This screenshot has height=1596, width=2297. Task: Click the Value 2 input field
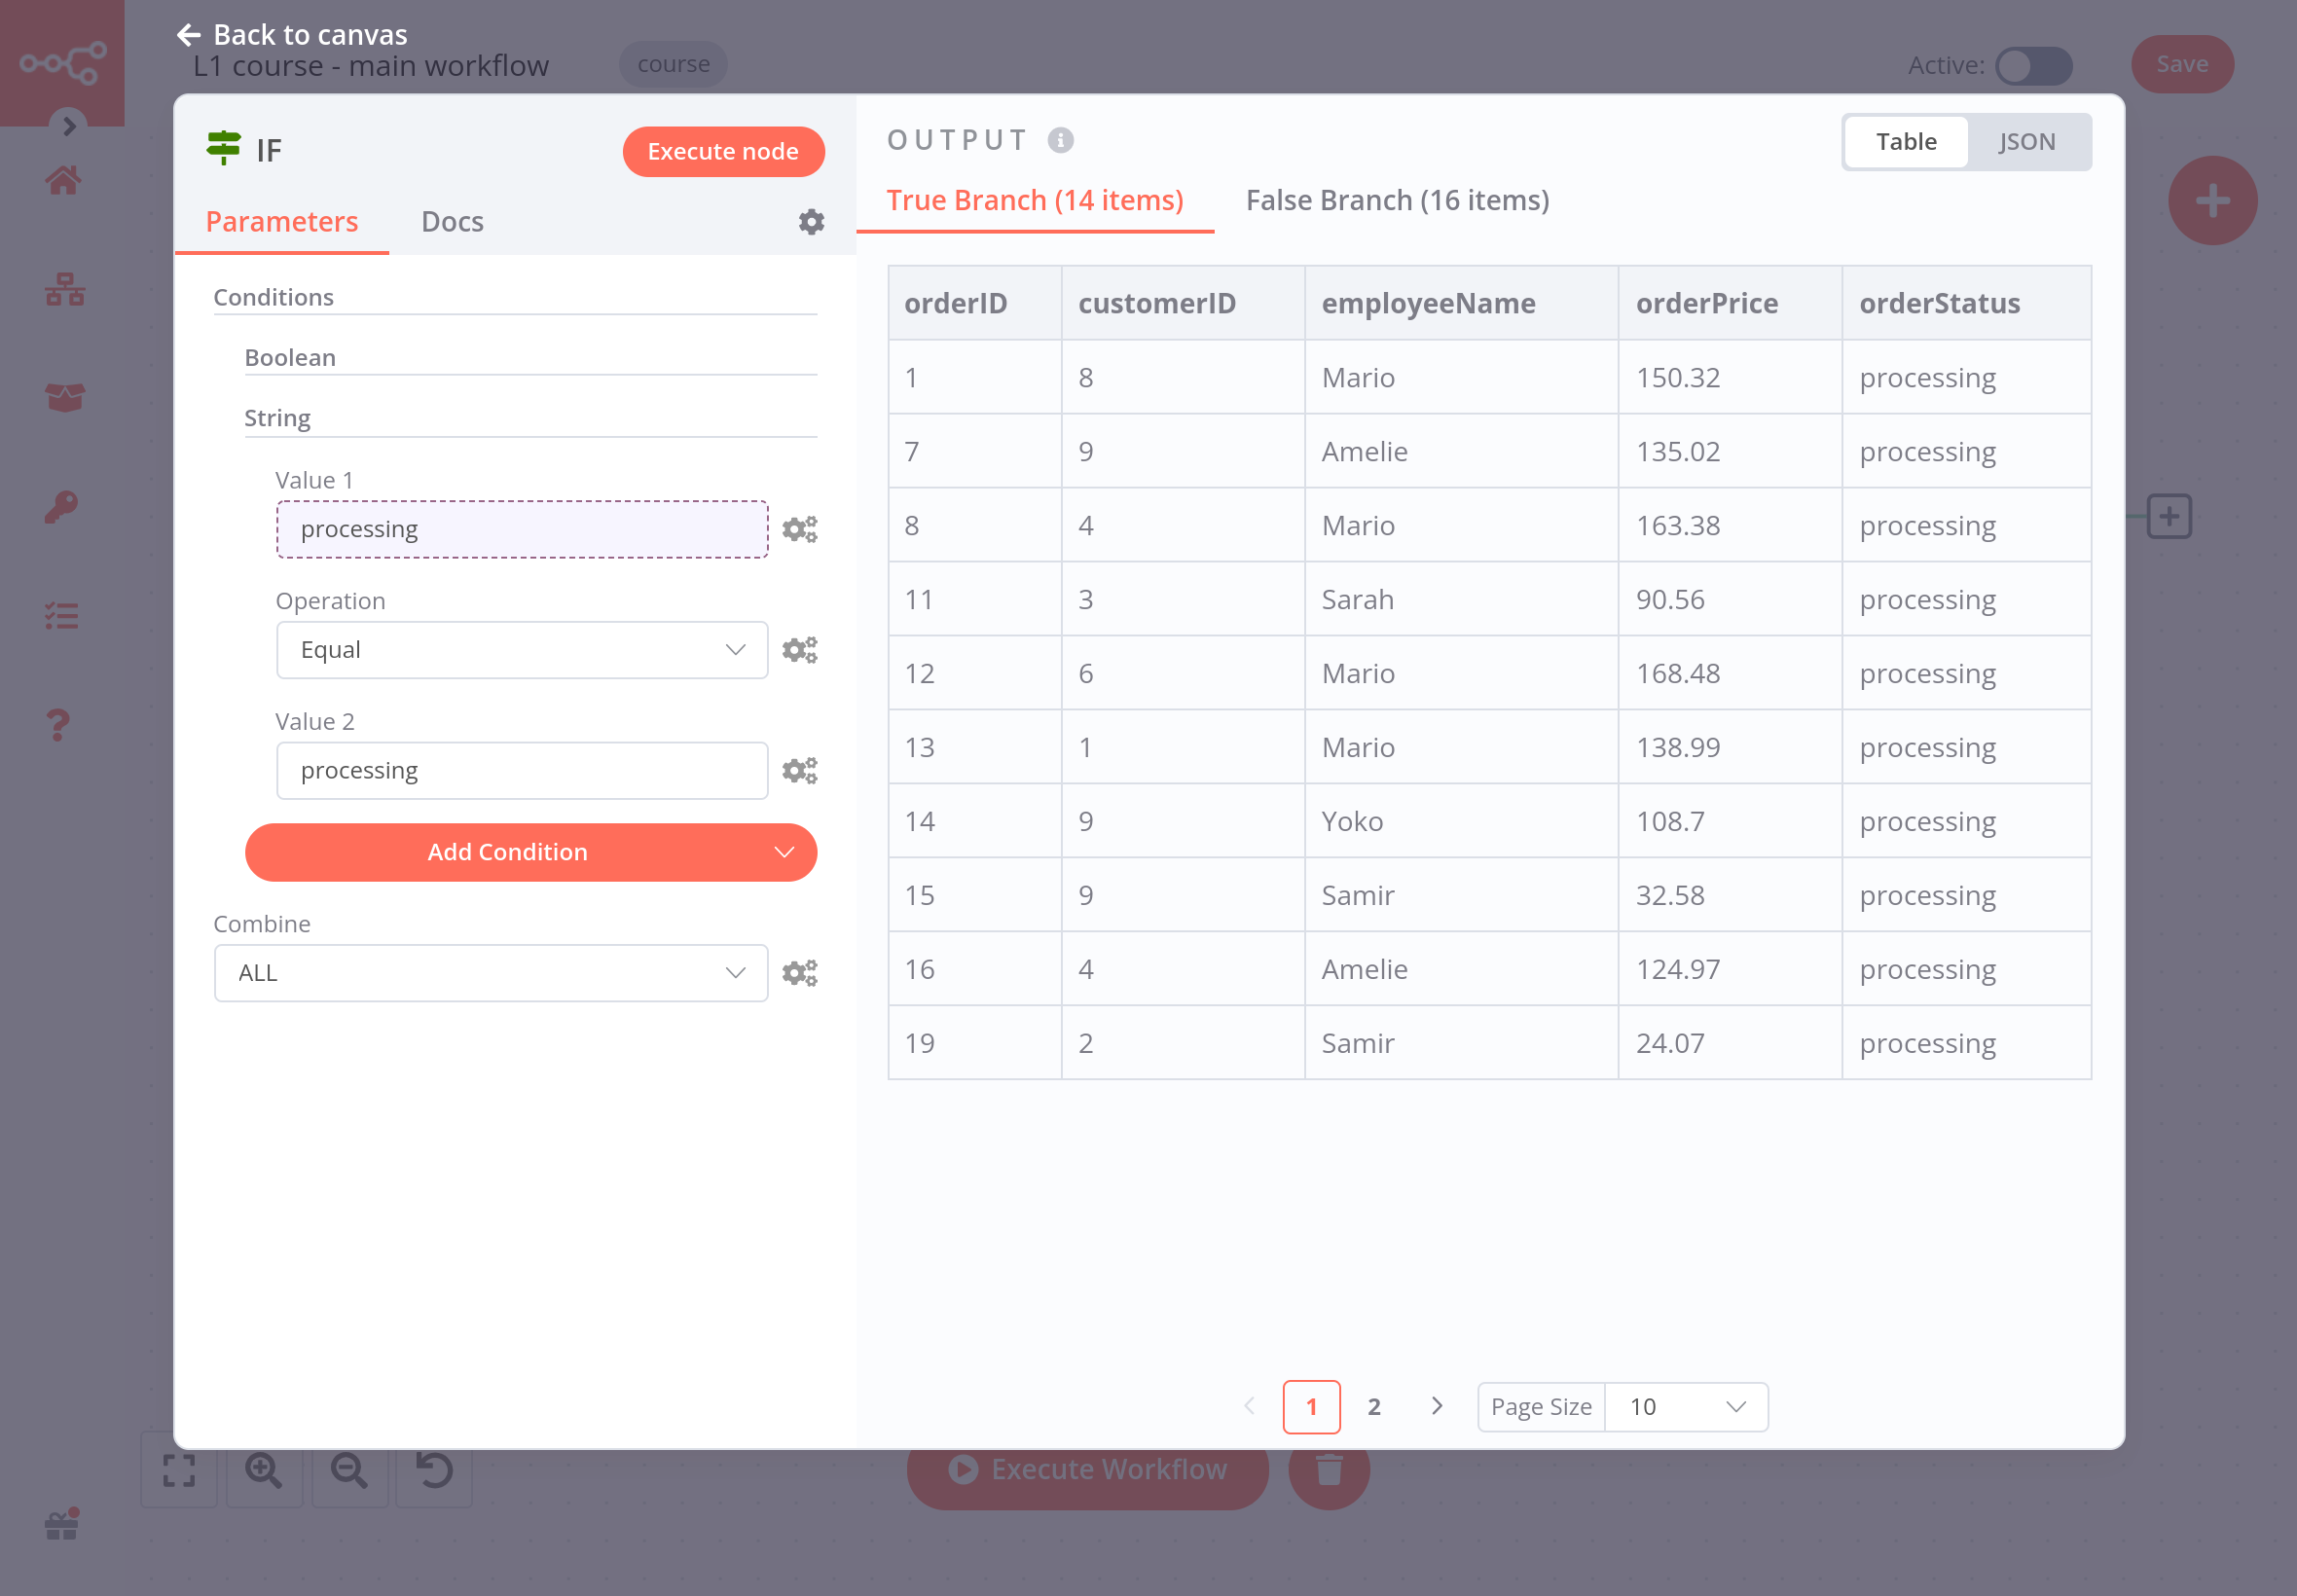click(521, 770)
